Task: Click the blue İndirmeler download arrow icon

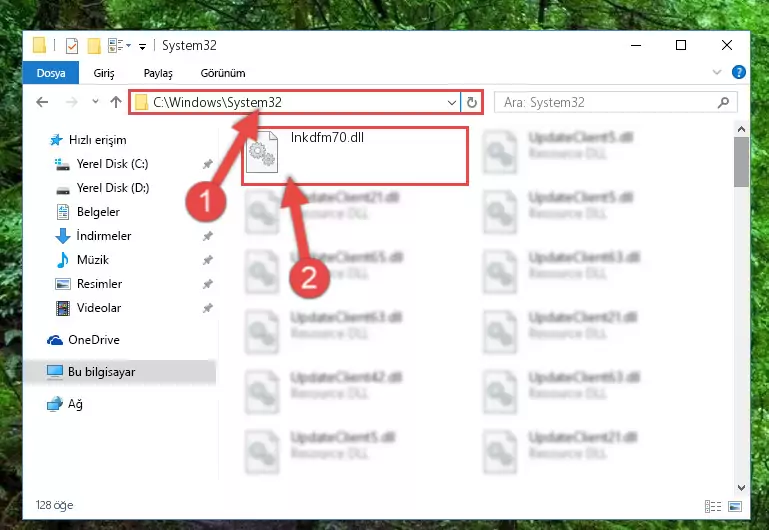Action: (x=62, y=236)
